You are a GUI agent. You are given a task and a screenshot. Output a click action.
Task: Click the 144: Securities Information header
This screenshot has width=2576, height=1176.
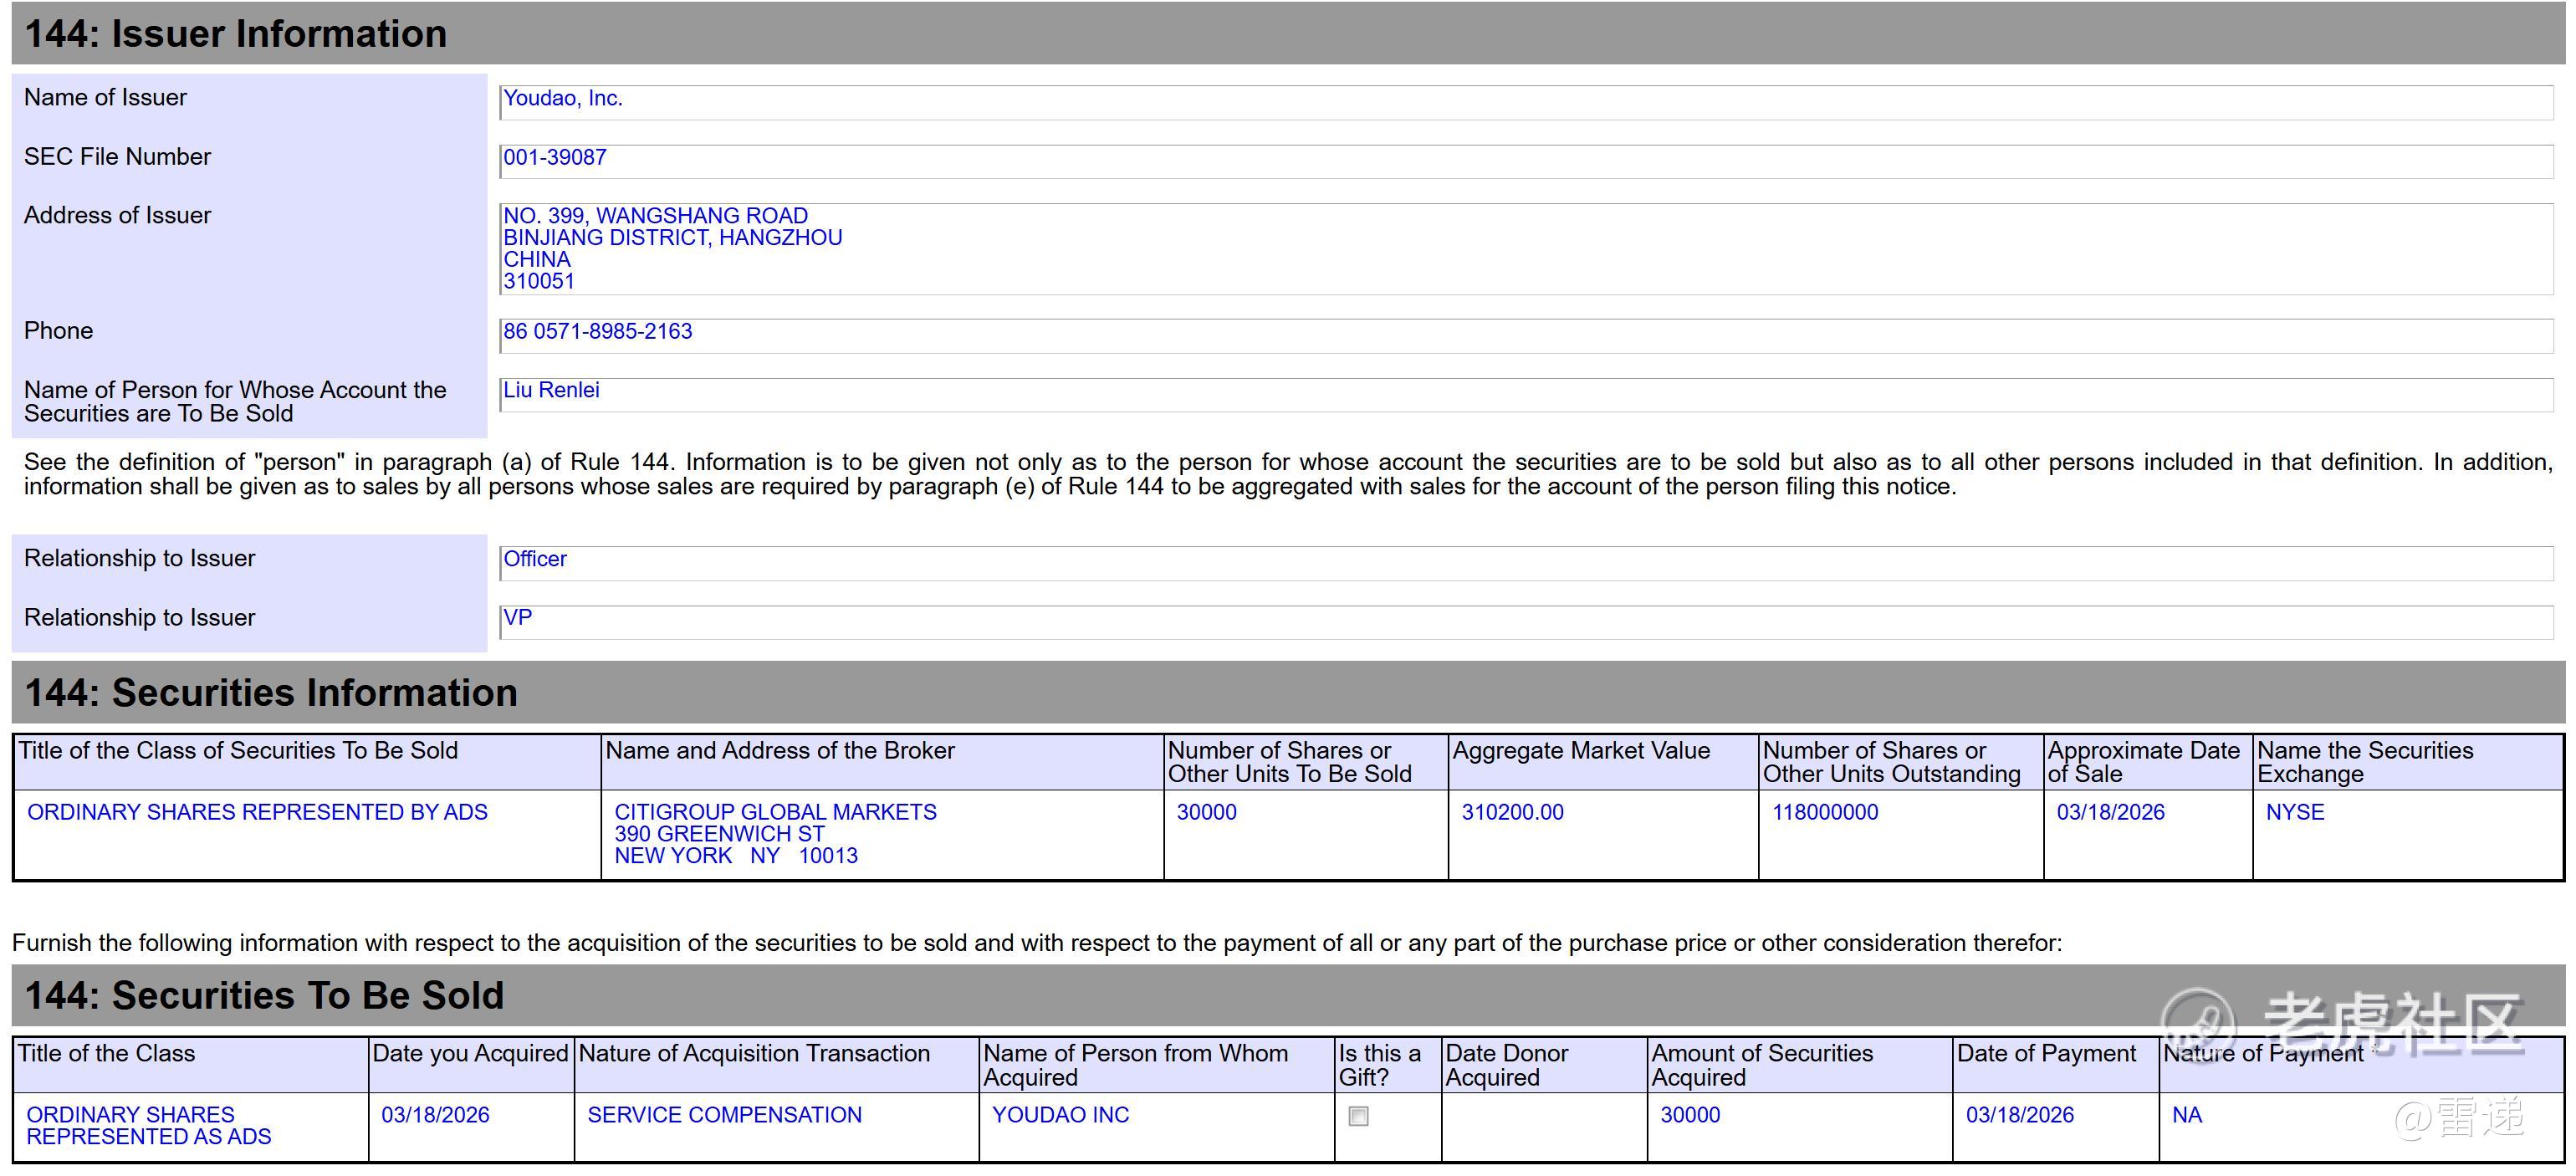[x=270, y=693]
